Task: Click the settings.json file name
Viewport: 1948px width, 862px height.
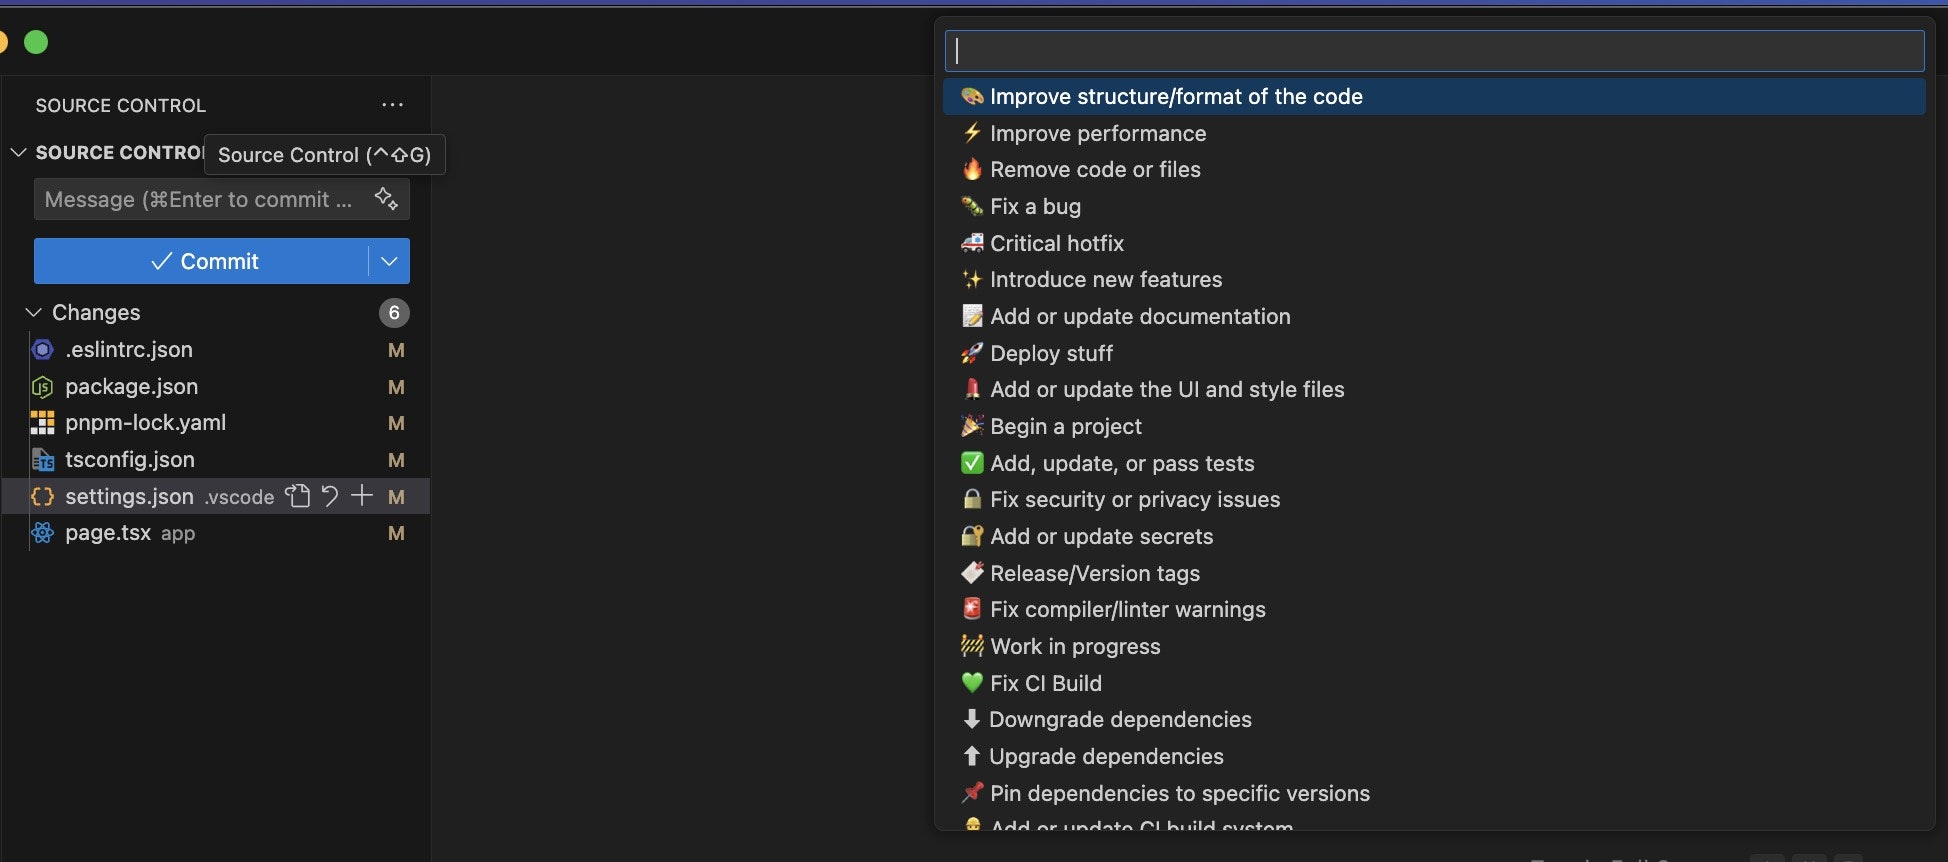Action: pos(129,496)
